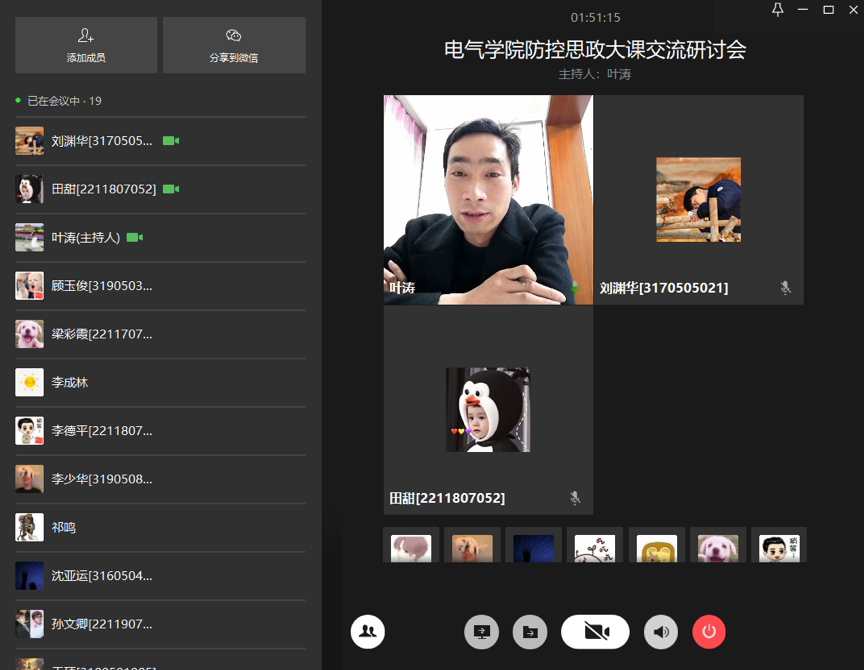This screenshot has height=670, width=864.
Task: Click the host label 主持人: 叶涛
Action: [595, 74]
